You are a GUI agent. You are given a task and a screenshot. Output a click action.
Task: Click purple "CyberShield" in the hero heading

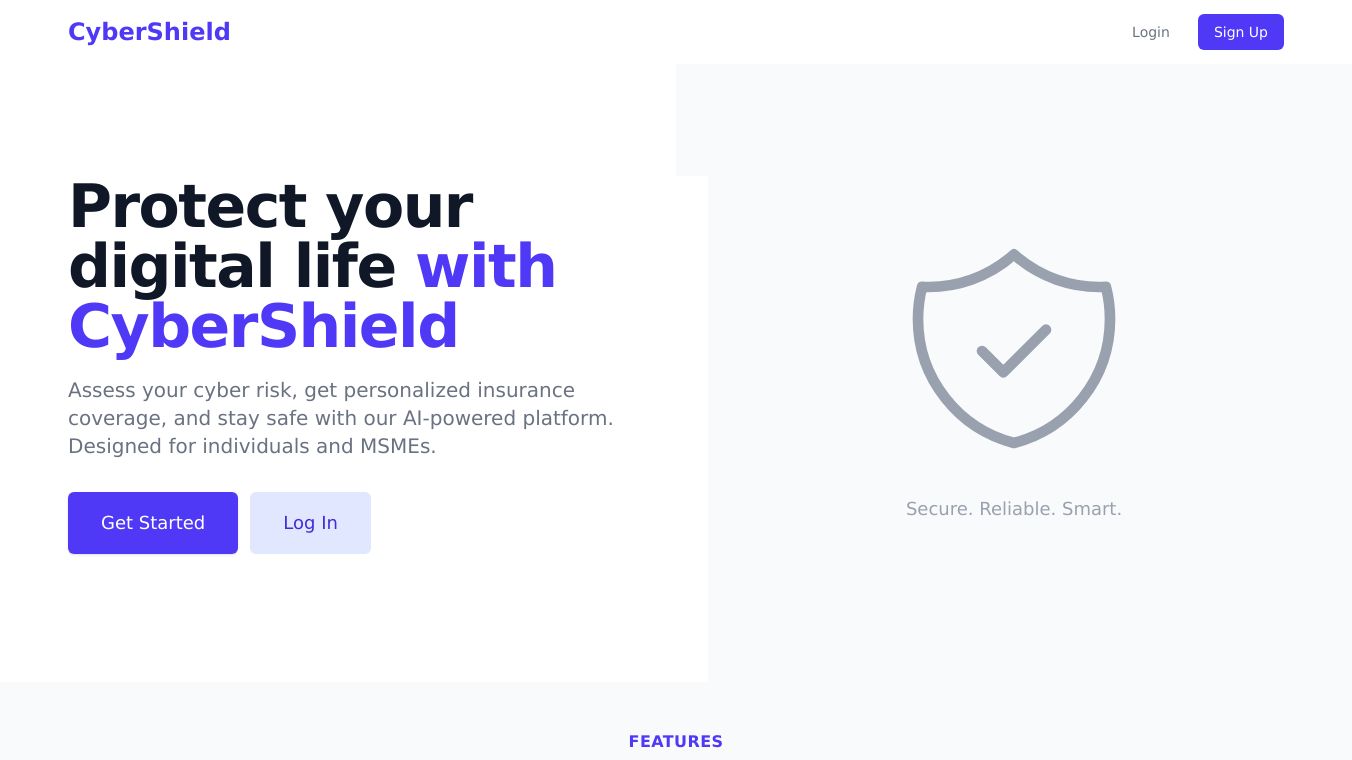coord(263,327)
